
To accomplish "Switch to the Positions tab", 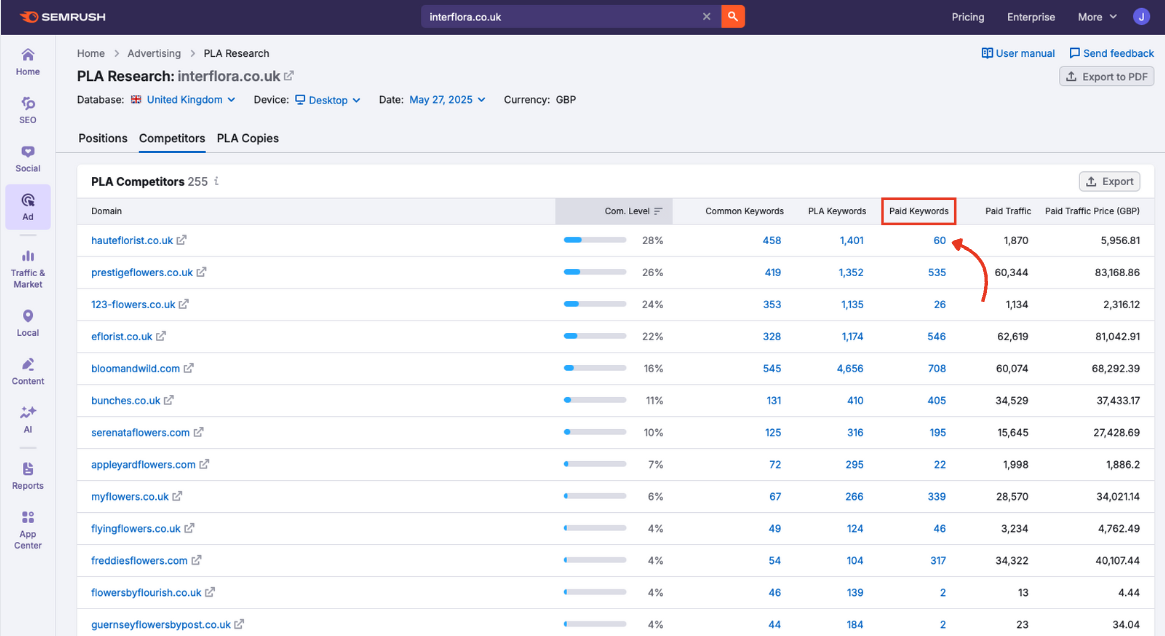I will (103, 138).
